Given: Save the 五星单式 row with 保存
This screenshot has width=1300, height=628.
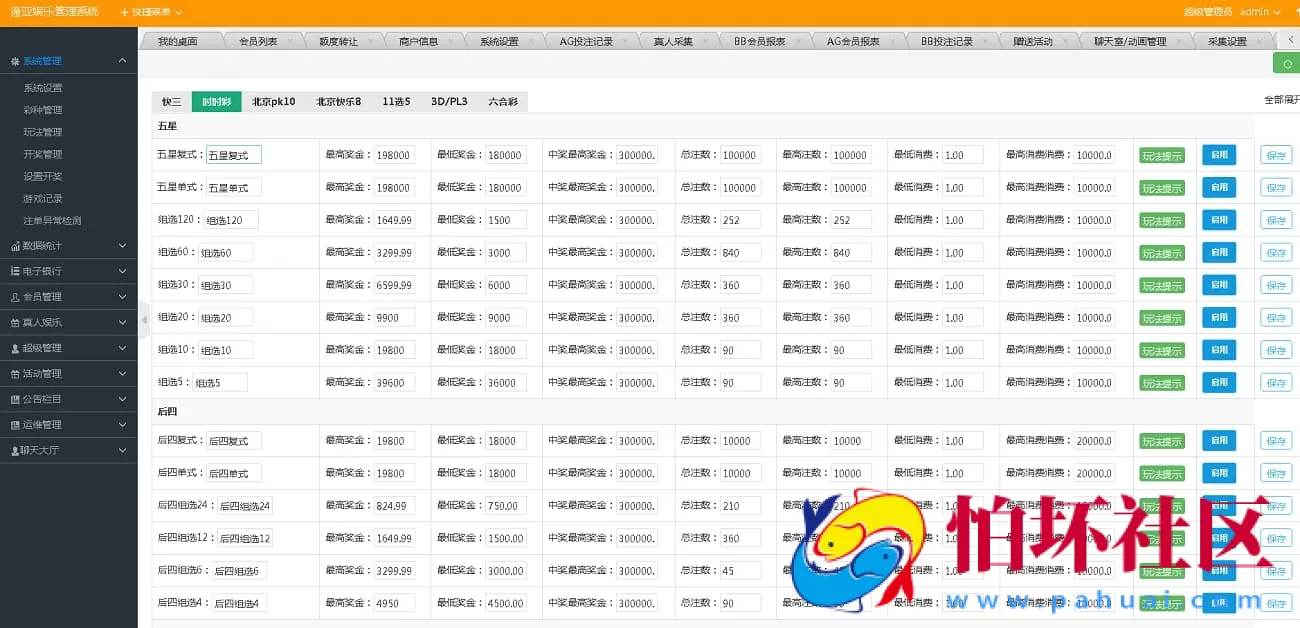Looking at the screenshot, I should [x=1275, y=188].
